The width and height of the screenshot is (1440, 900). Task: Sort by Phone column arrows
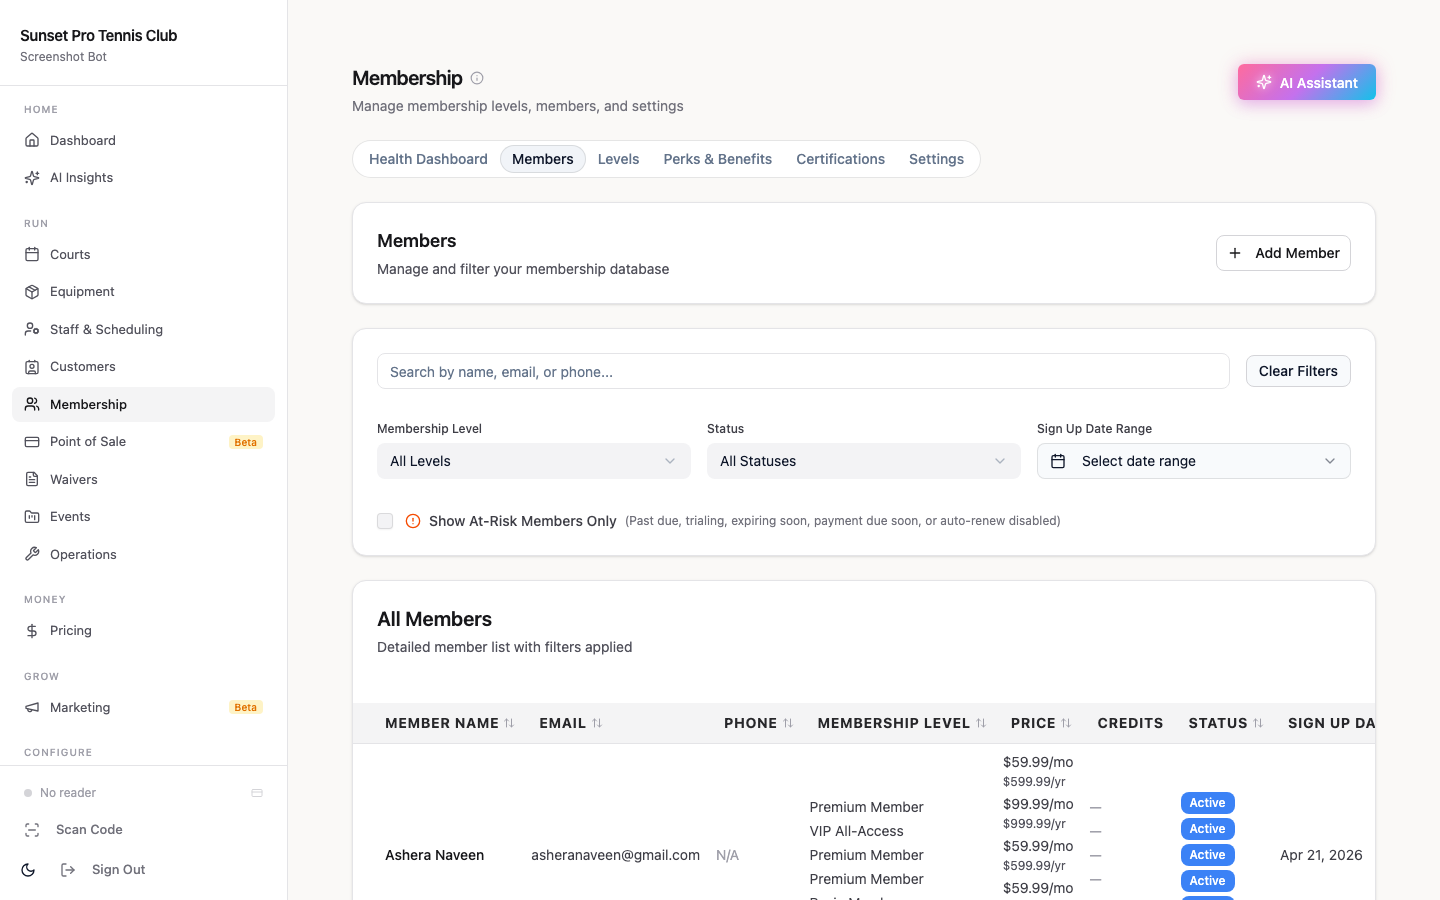click(x=788, y=723)
